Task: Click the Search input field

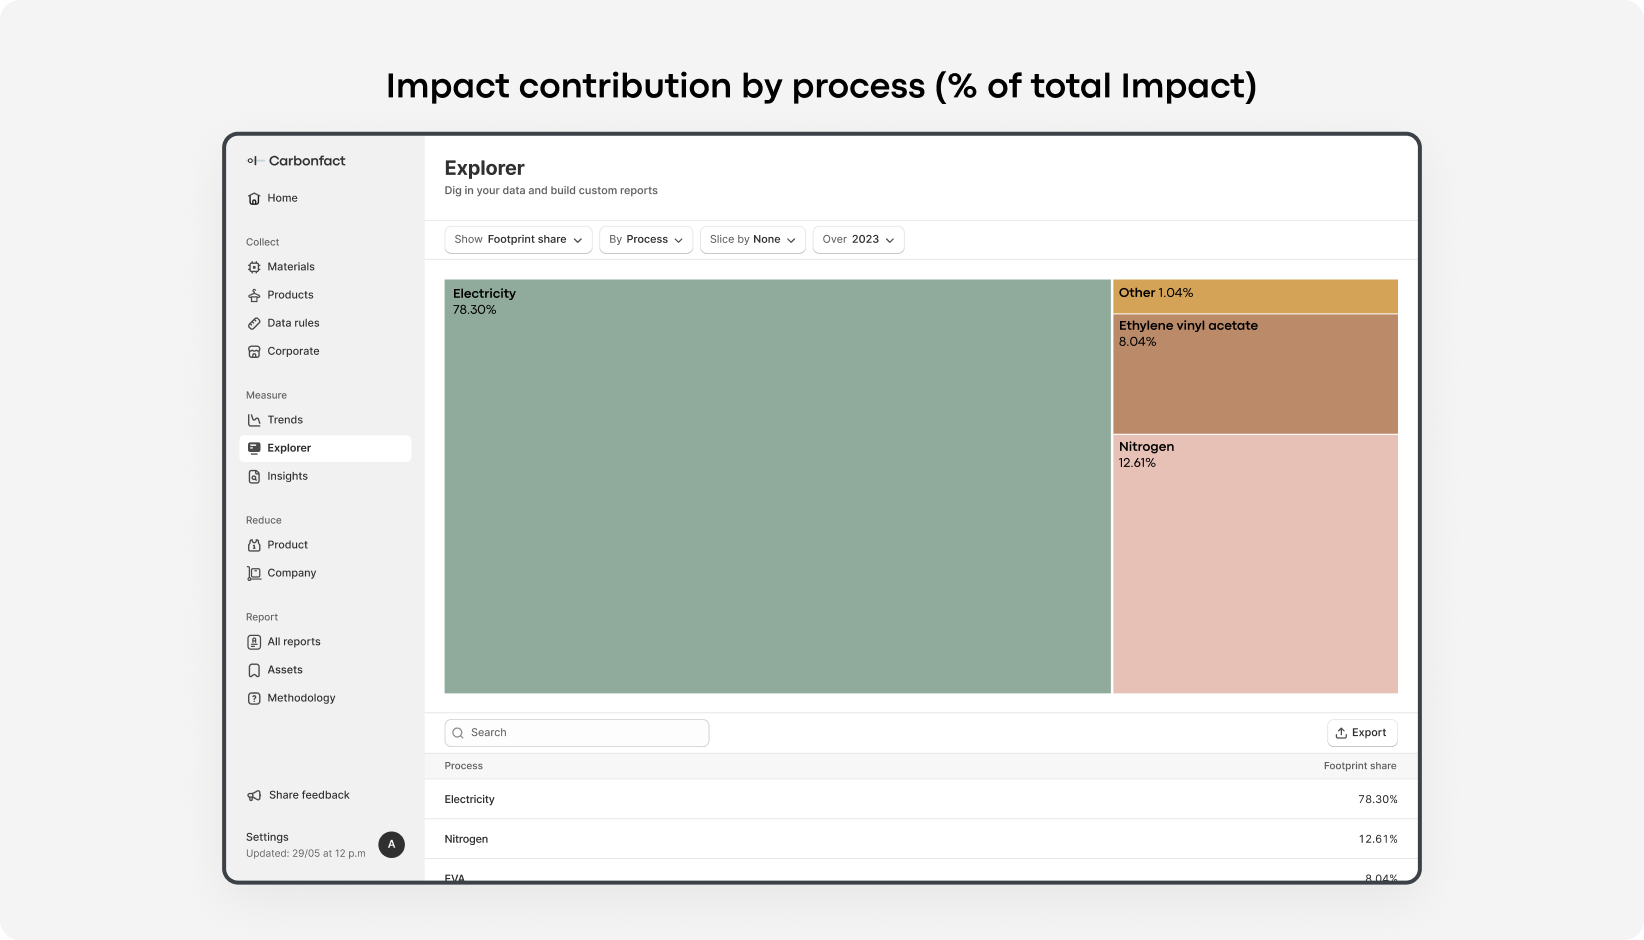Action: (x=577, y=733)
